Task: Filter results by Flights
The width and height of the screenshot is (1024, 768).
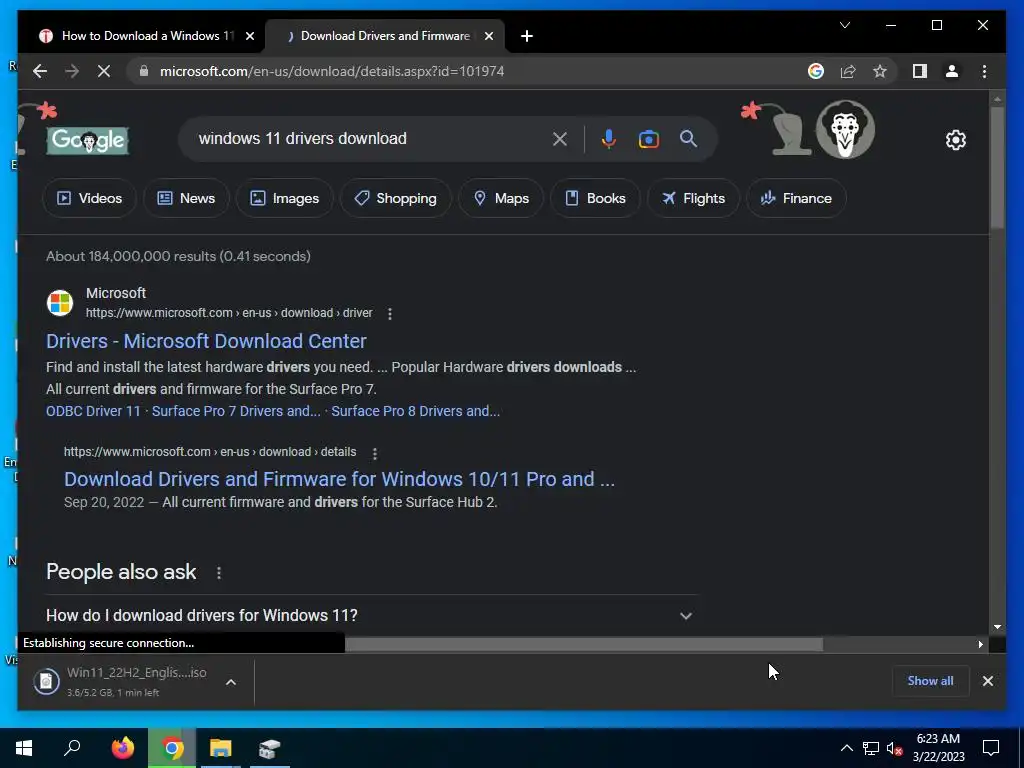Action: point(693,198)
